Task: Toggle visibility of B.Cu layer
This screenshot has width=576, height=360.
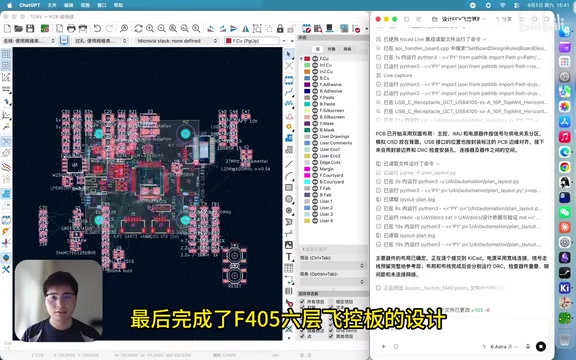Action: 315,78
